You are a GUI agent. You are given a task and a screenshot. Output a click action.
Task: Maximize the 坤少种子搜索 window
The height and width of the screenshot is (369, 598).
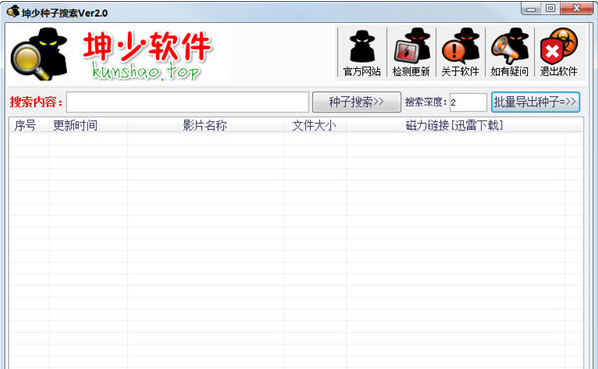tap(551, 8)
